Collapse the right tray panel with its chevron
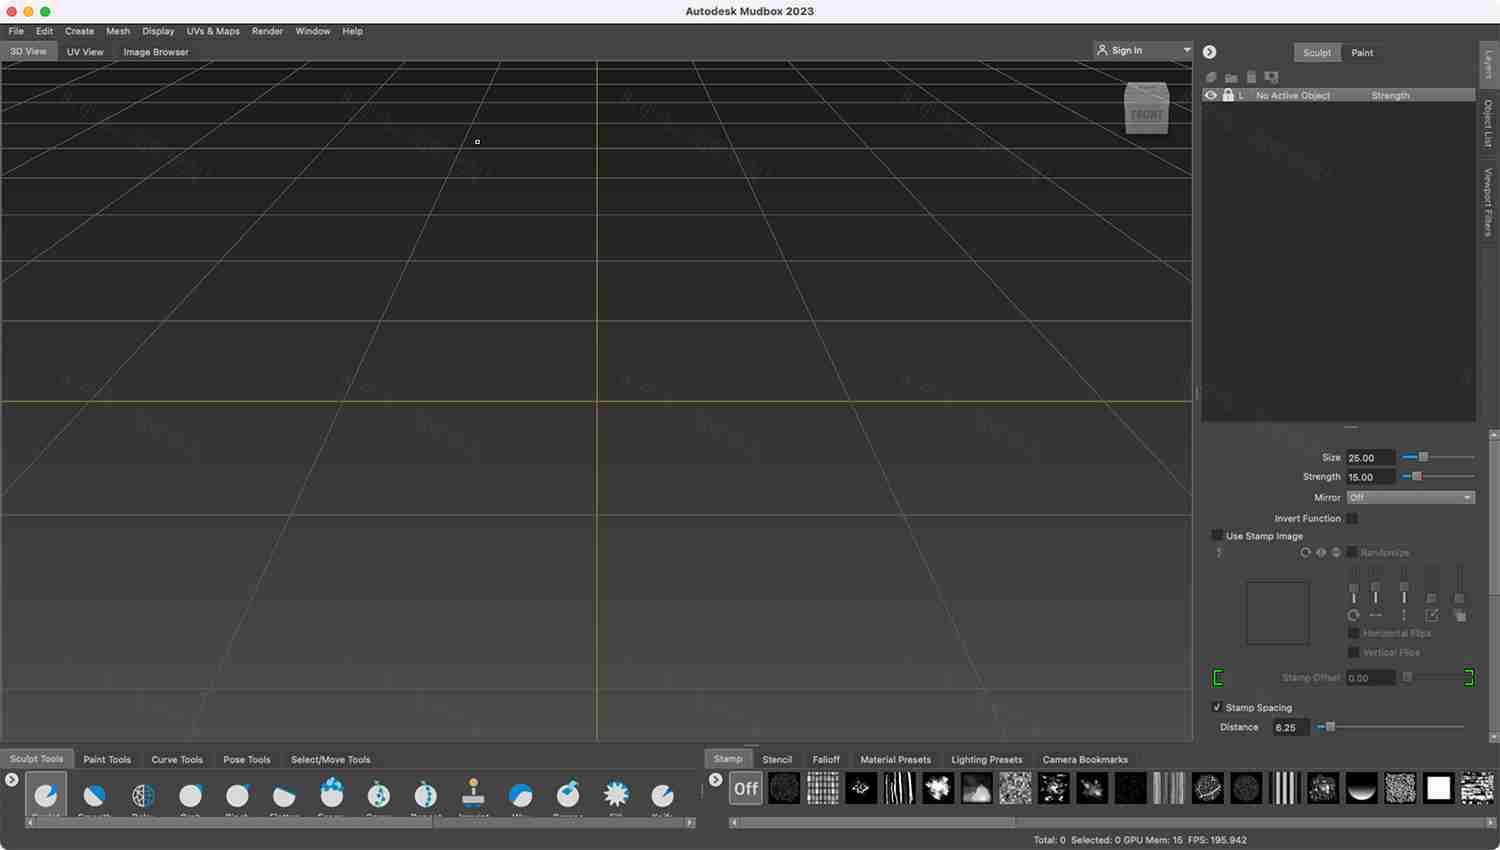Viewport: 1500px width, 850px height. (1209, 51)
